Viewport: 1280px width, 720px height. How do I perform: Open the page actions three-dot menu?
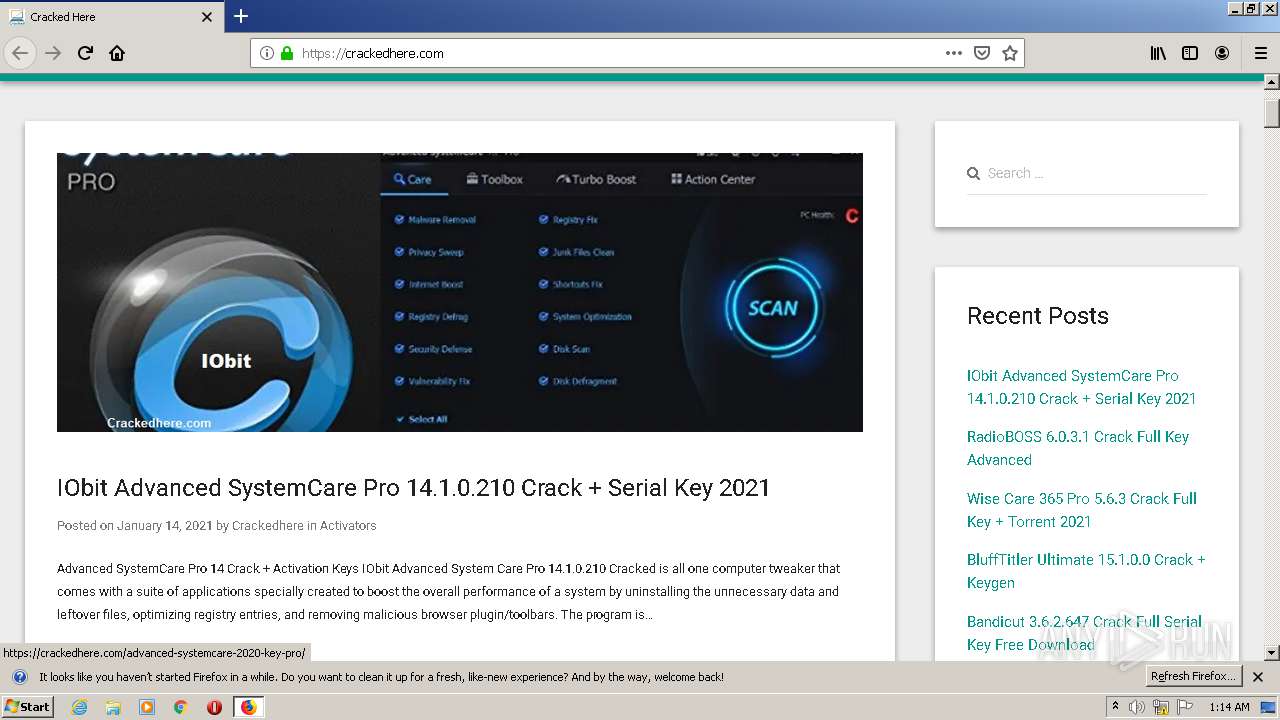(x=954, y=53)
